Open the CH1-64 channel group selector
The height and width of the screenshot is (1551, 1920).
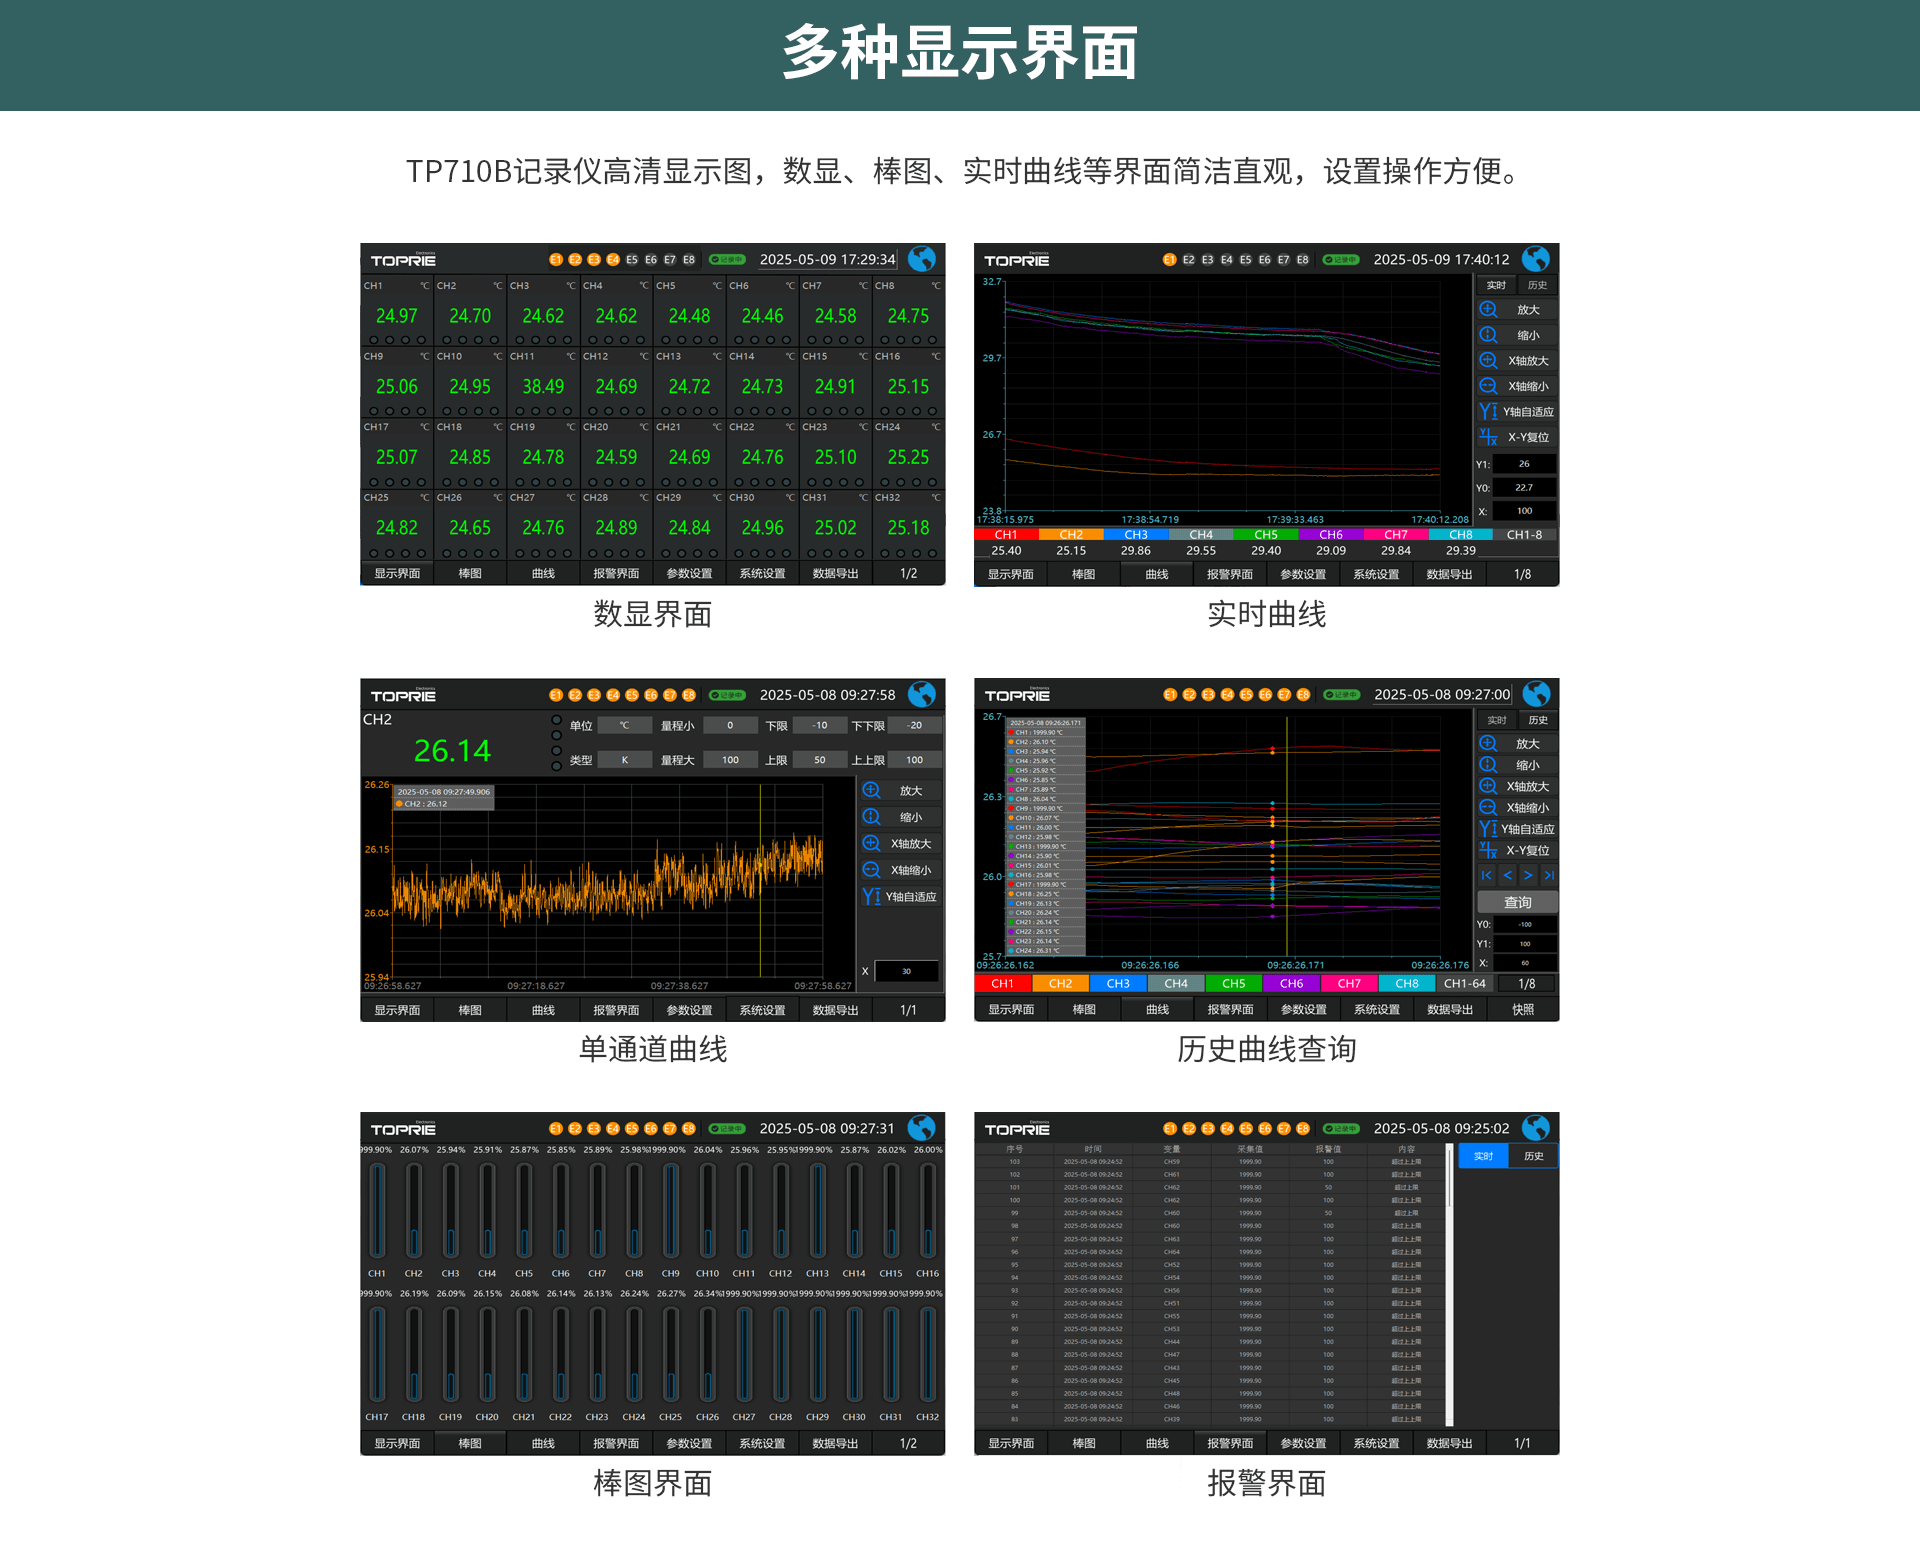tap(1464, 983)
